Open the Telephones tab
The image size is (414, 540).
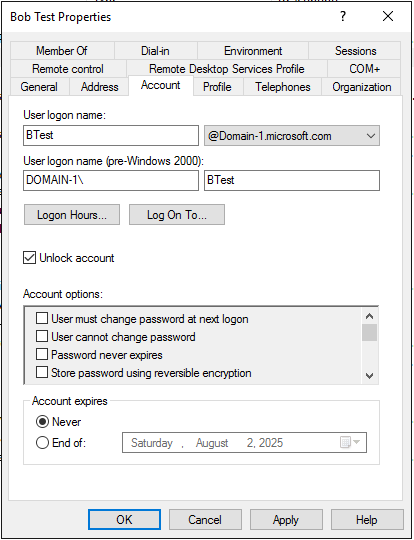[282, 87]
